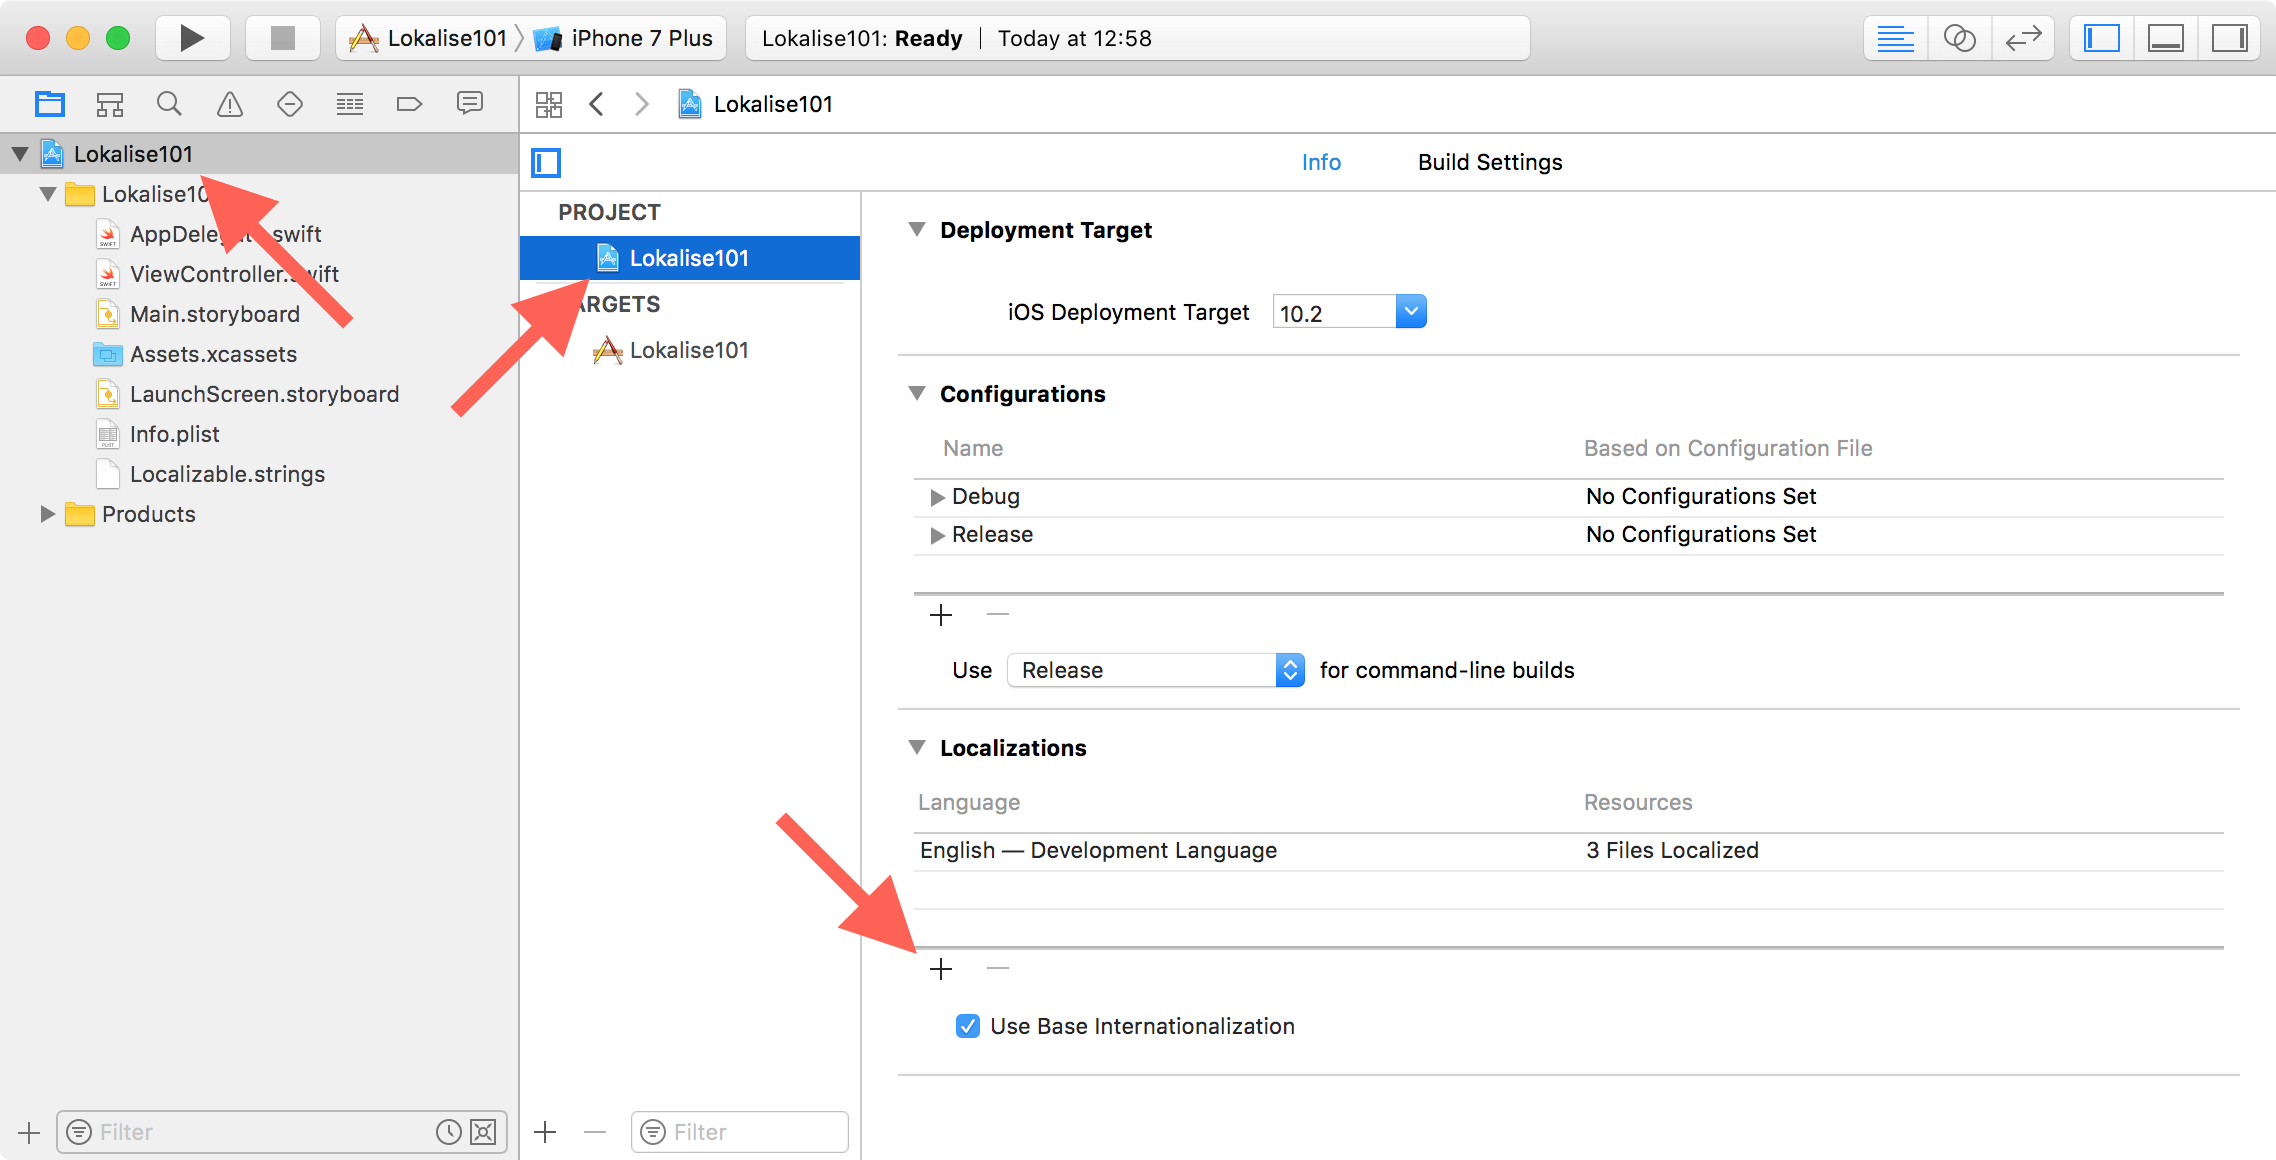This screenshot has height=1160, width=2276.
Task: Show the Version editor
Action: 2023,38
